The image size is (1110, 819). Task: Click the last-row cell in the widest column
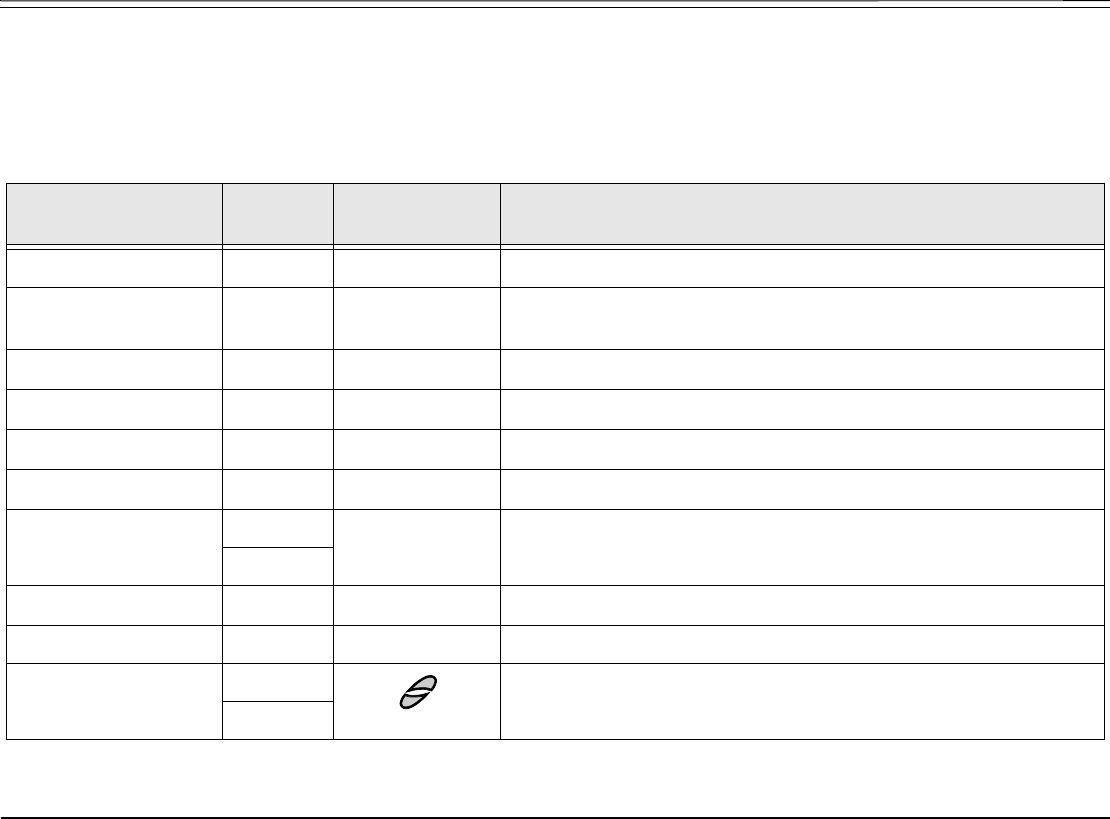pyautogui.click(x=802, y=701)
